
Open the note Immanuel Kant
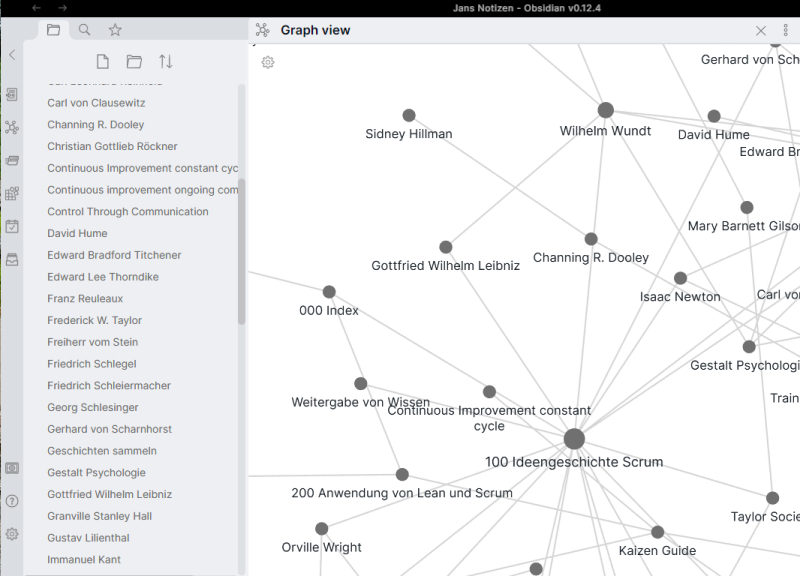pyautogui.click(x=84, y=560)
